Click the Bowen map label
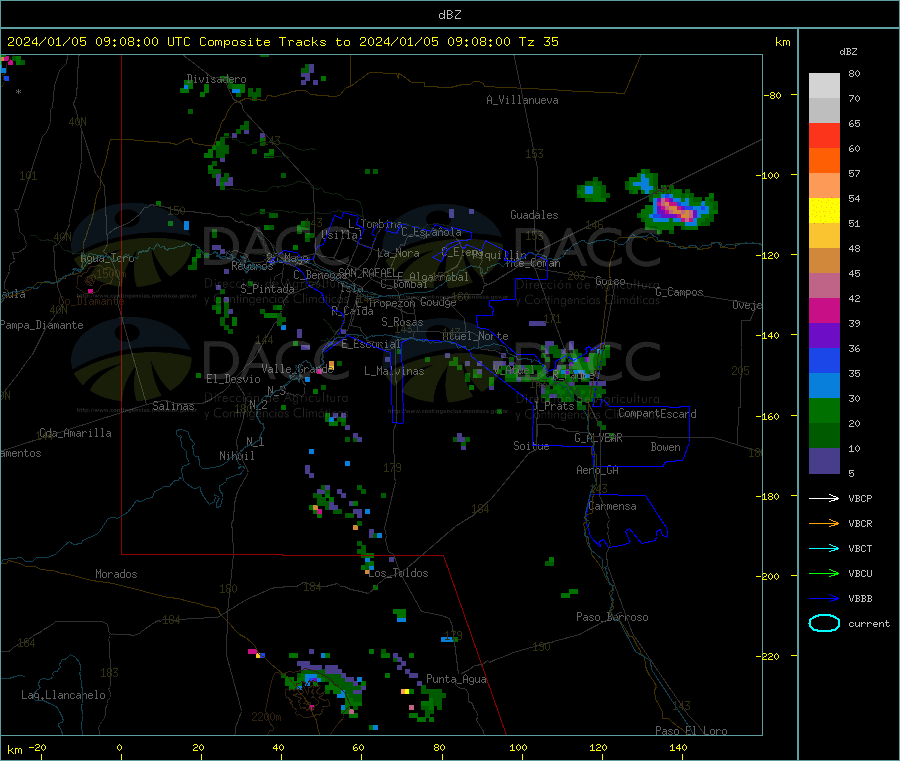 [665, 447]
